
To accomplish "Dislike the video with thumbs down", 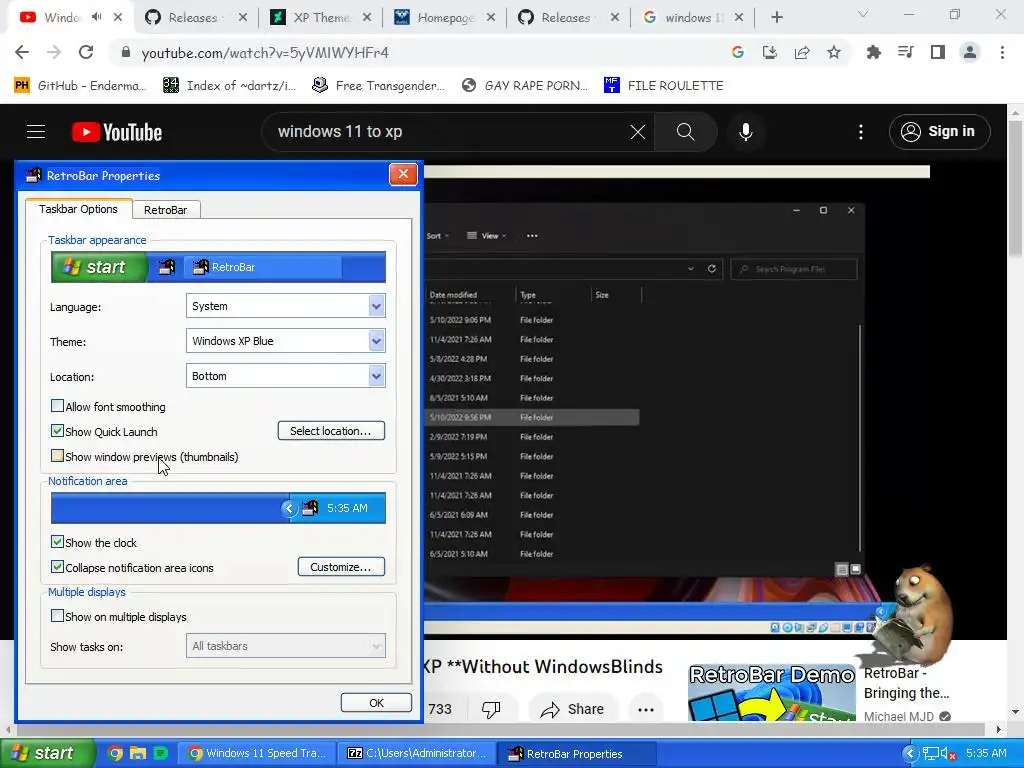I will (x=490, y=709).
